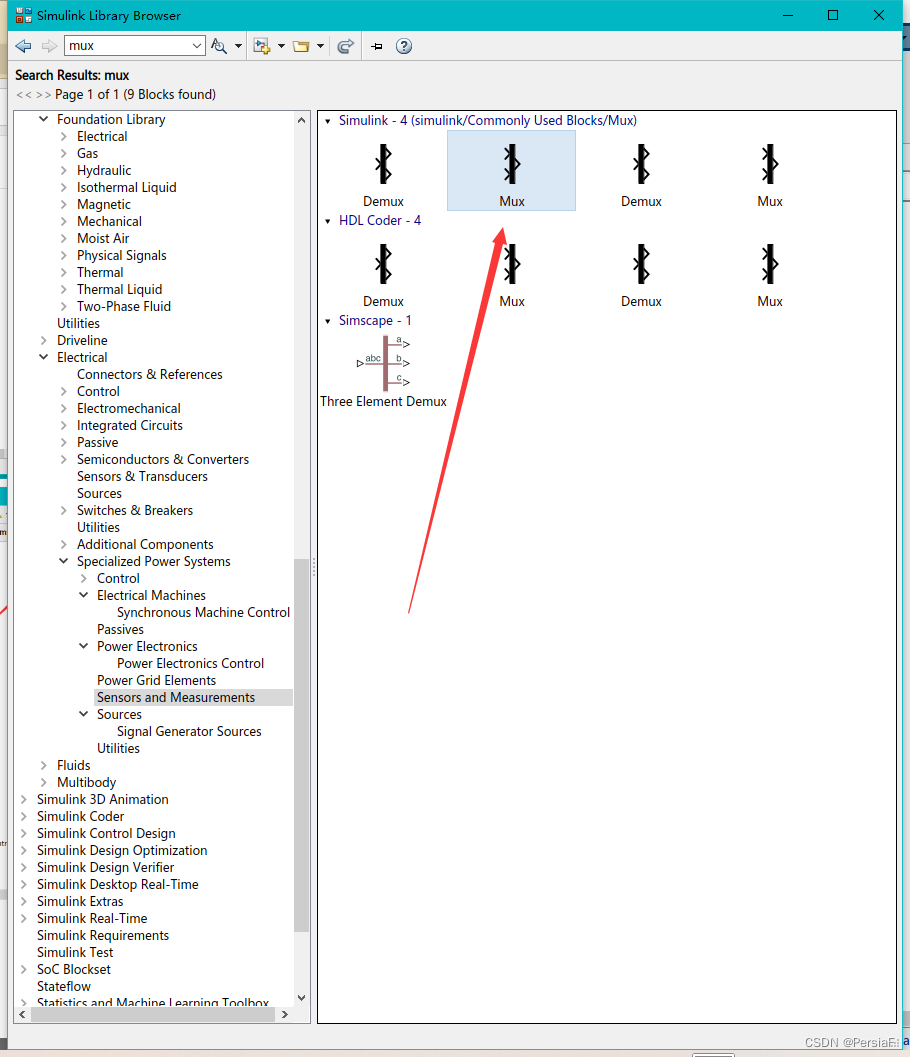This screenshot has width=910, height=1057.
Task: Click the forward navigation arrow
Action: 49,46
